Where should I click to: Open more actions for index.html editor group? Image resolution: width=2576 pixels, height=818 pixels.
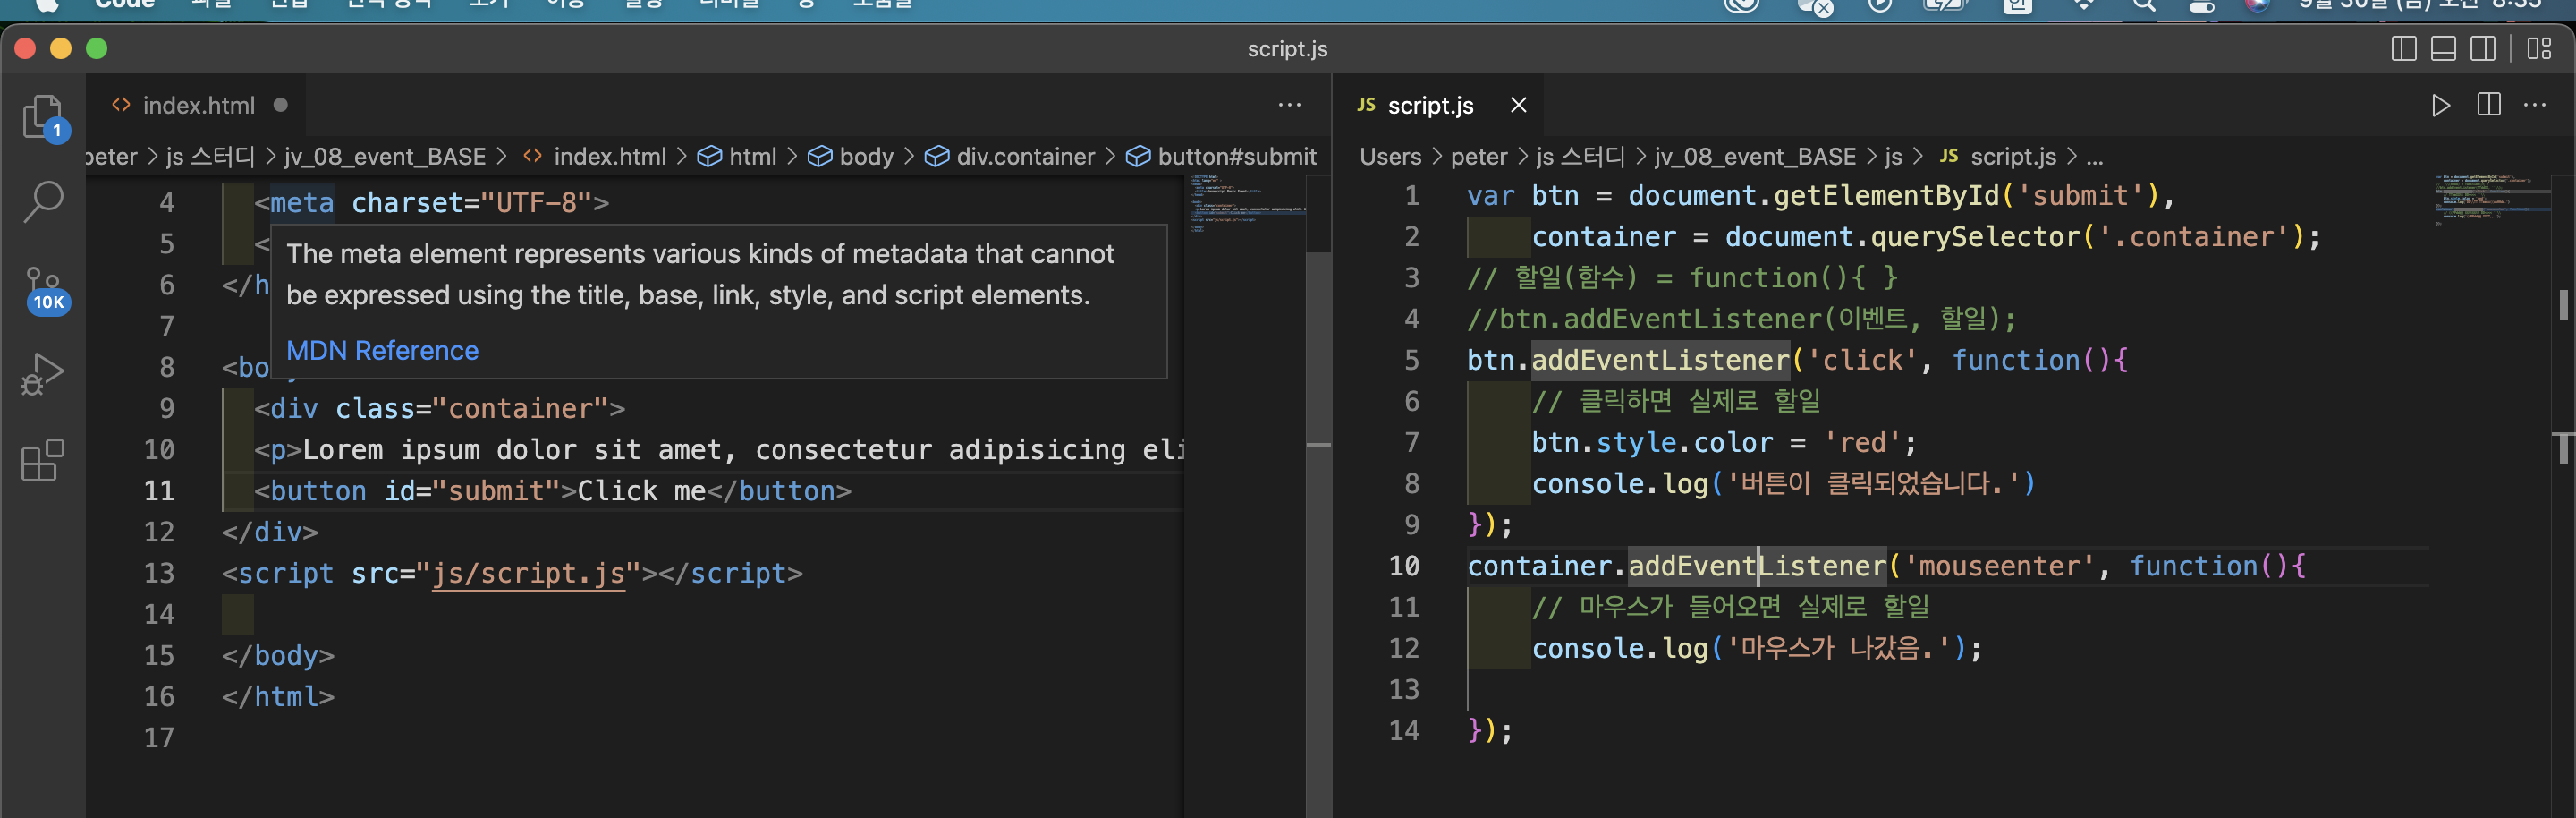pyautogui.click(x=1290, y=105)
